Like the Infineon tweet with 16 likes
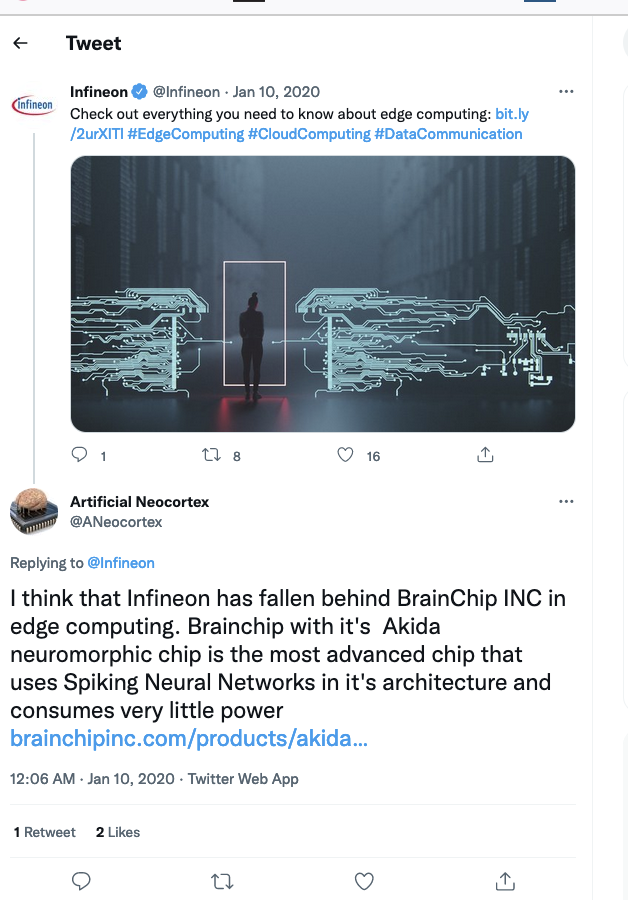 346,455
